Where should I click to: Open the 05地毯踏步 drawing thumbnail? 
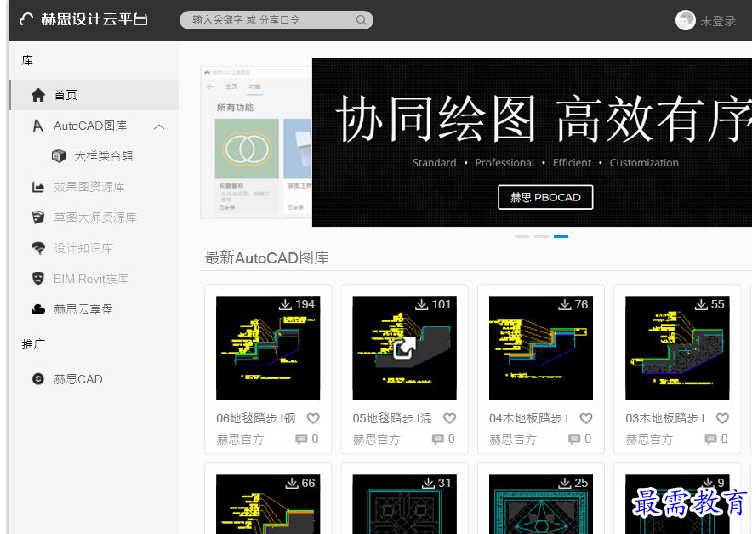pos(405,348)
